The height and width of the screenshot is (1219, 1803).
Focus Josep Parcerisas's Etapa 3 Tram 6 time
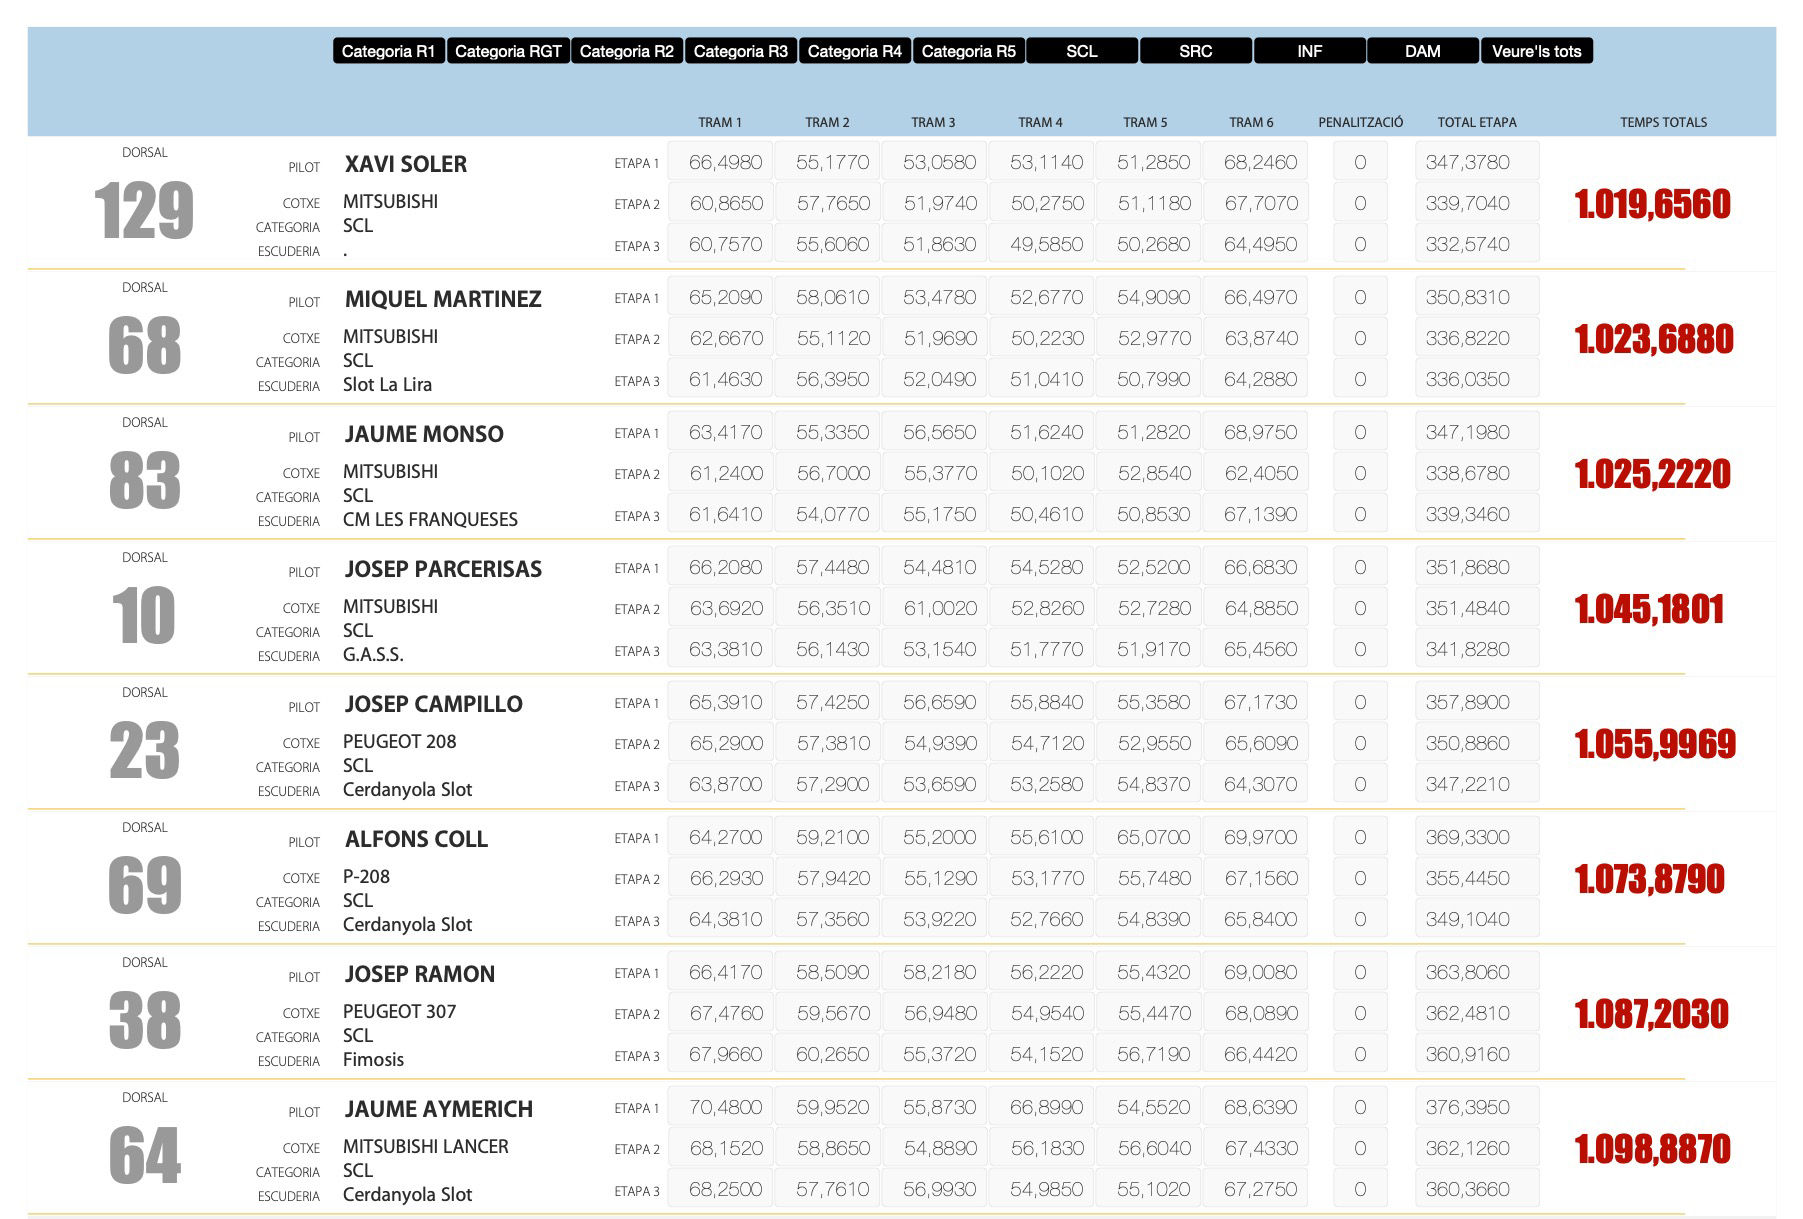(1260, 649)
